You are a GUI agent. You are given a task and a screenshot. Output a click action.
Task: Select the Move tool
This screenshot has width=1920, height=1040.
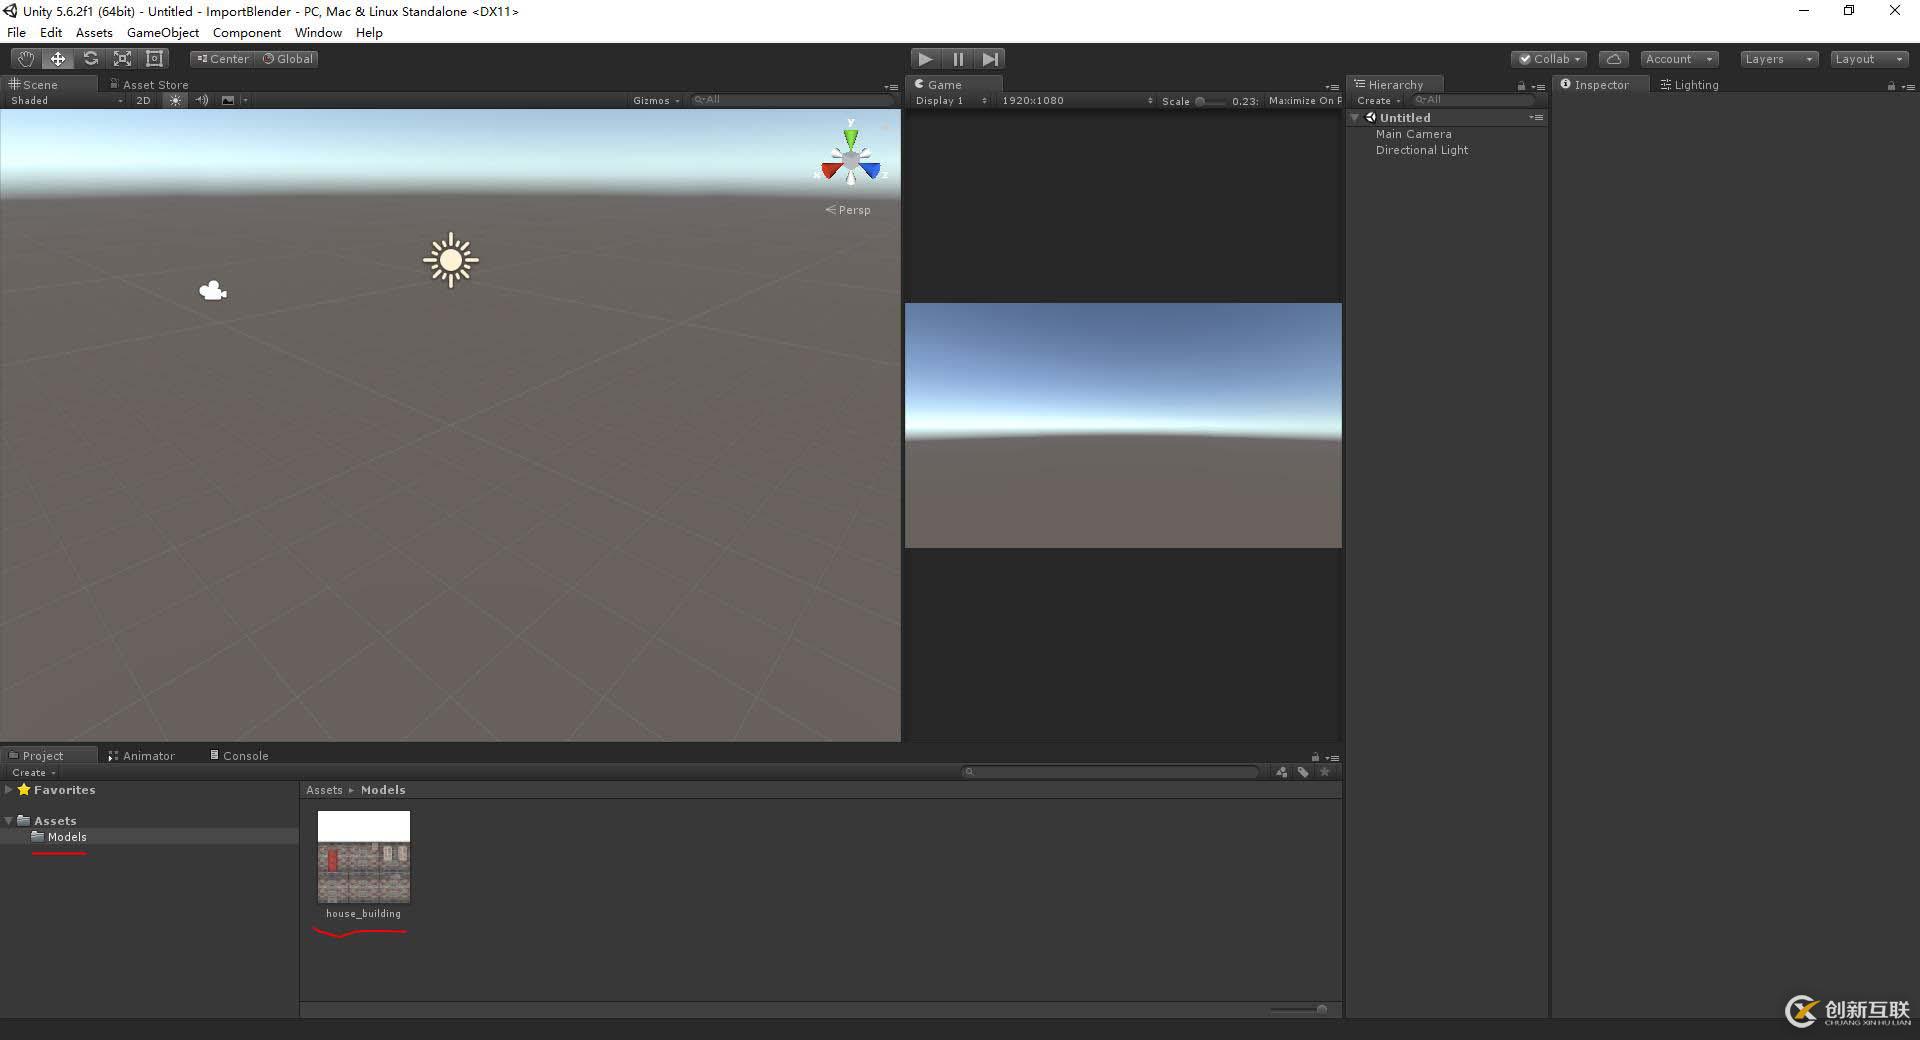(58, 59)
